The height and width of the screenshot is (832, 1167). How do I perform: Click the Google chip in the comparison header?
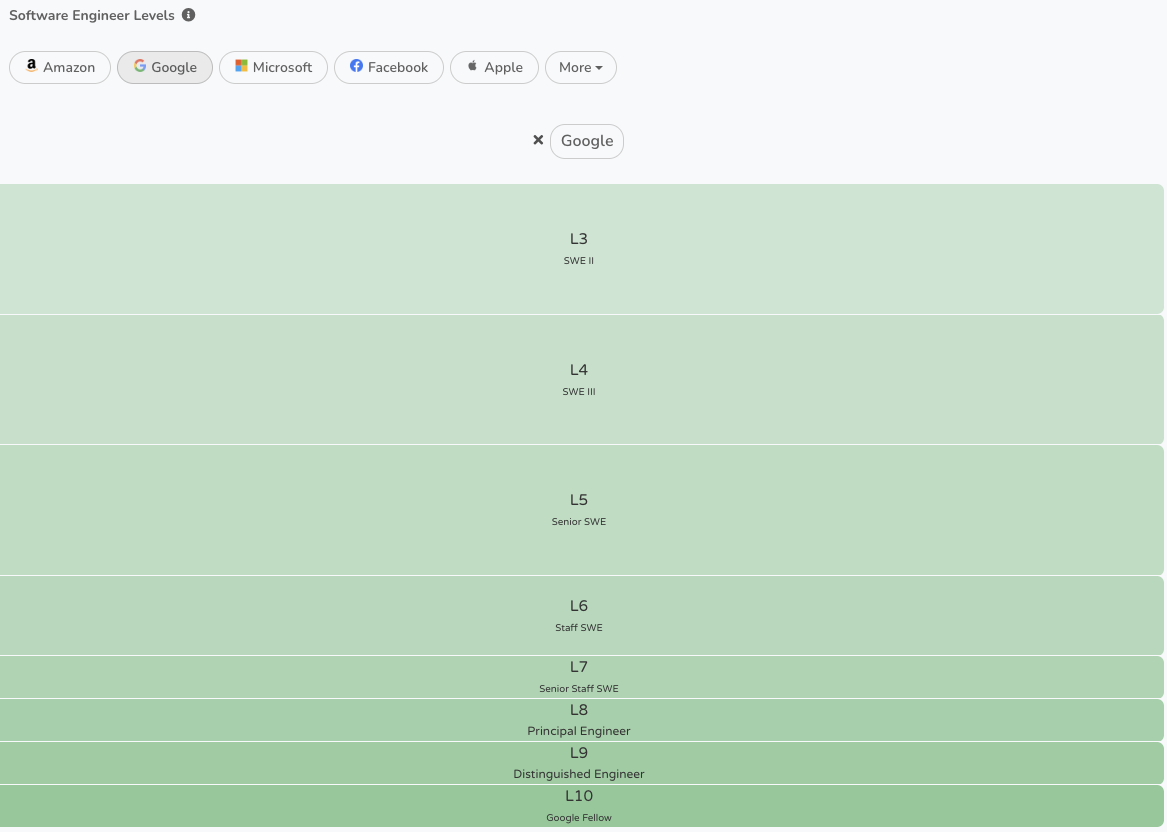(x=586, y=141)
